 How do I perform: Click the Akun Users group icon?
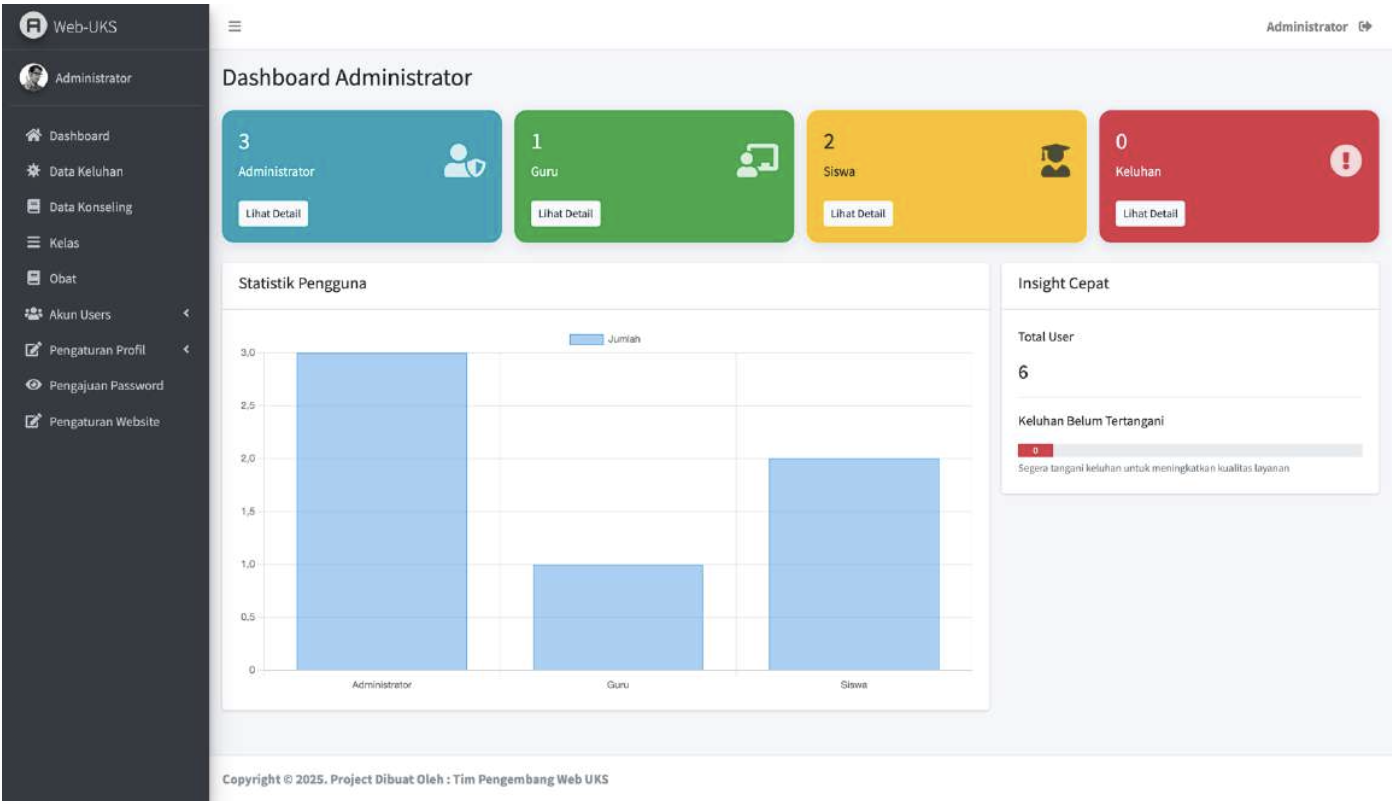pyautogui.click(x=32, y=314)
